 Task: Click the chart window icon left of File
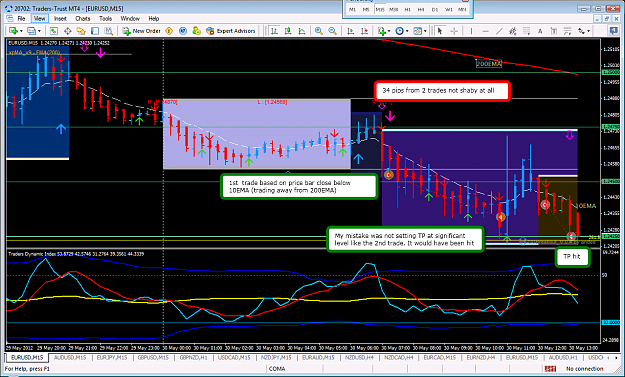coord(9,18)
